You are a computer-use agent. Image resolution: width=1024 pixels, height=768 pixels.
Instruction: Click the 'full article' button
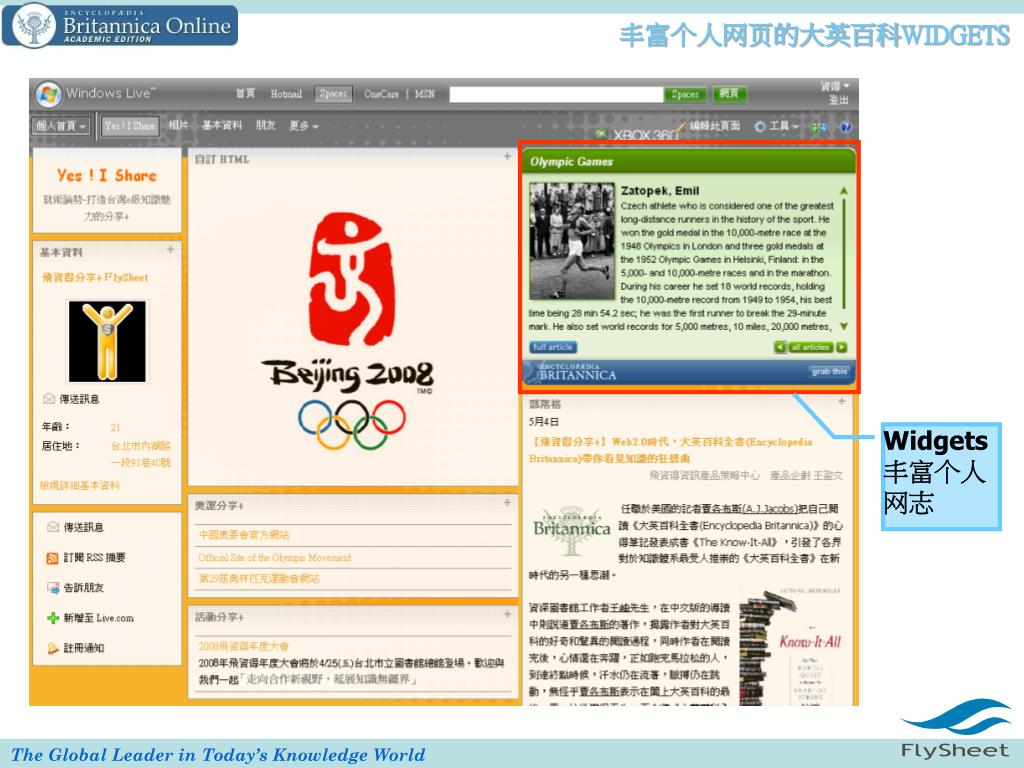pos(553,347)
